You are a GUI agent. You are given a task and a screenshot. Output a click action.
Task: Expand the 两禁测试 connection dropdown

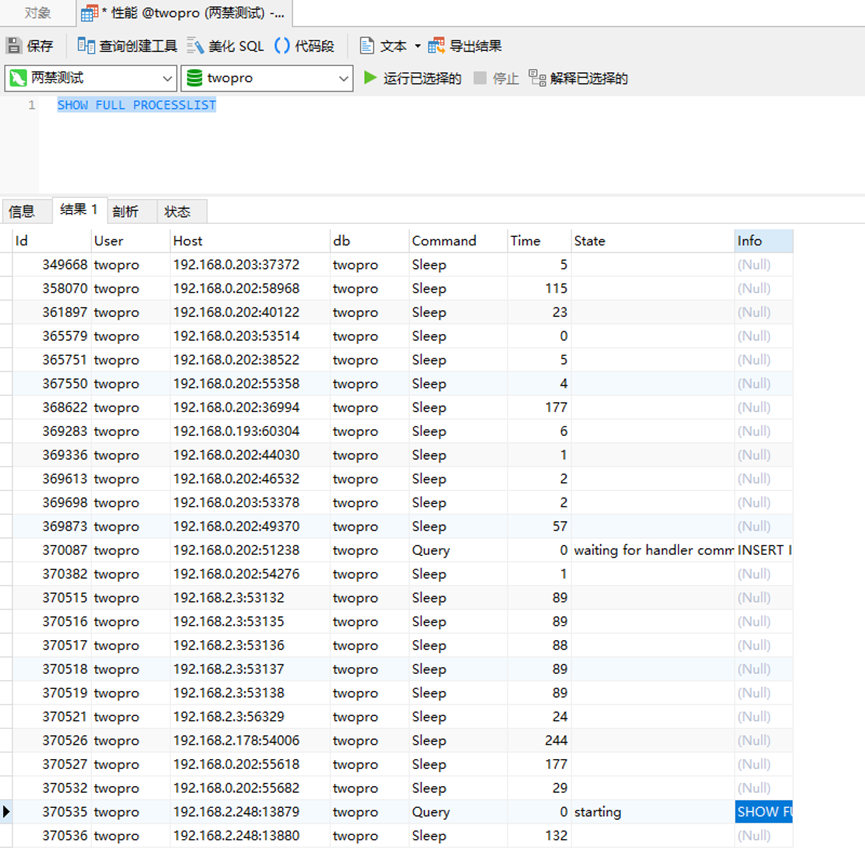point(167,78)
